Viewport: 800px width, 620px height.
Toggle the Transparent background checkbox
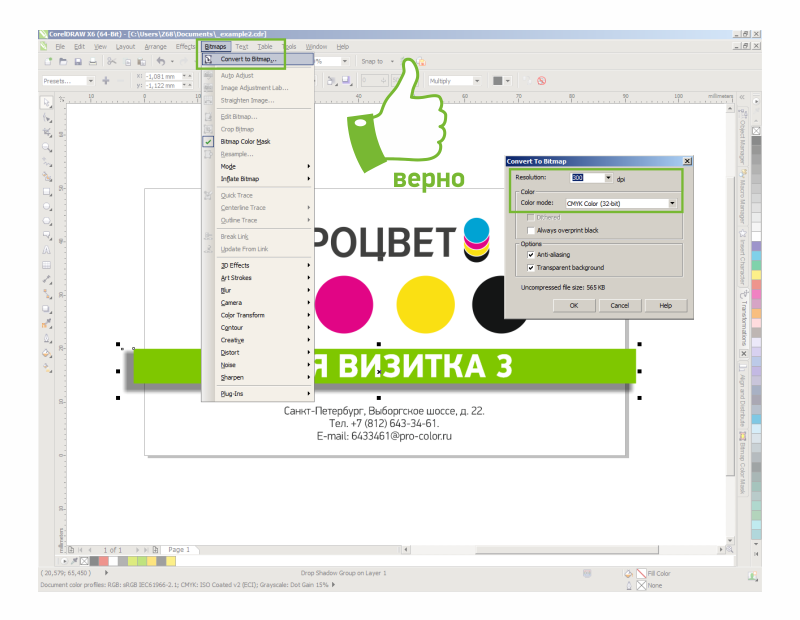(531, 267)
